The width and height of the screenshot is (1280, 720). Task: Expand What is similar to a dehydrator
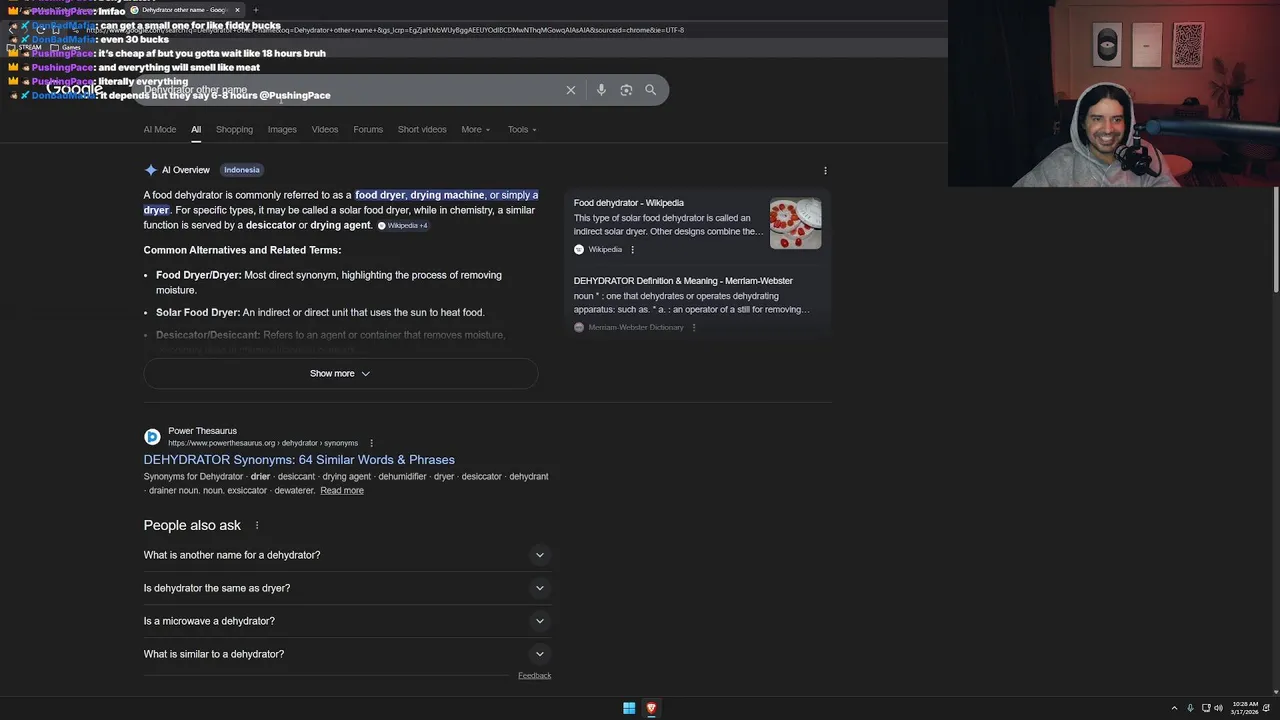(347, 654)
